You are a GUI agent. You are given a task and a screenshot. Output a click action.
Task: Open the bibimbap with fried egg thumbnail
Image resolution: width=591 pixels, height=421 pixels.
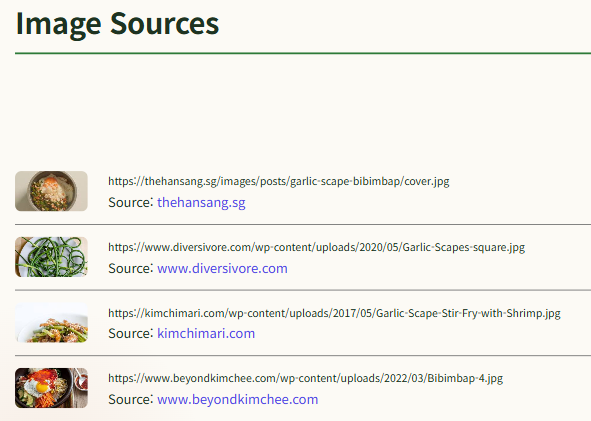tap(51, 388)
